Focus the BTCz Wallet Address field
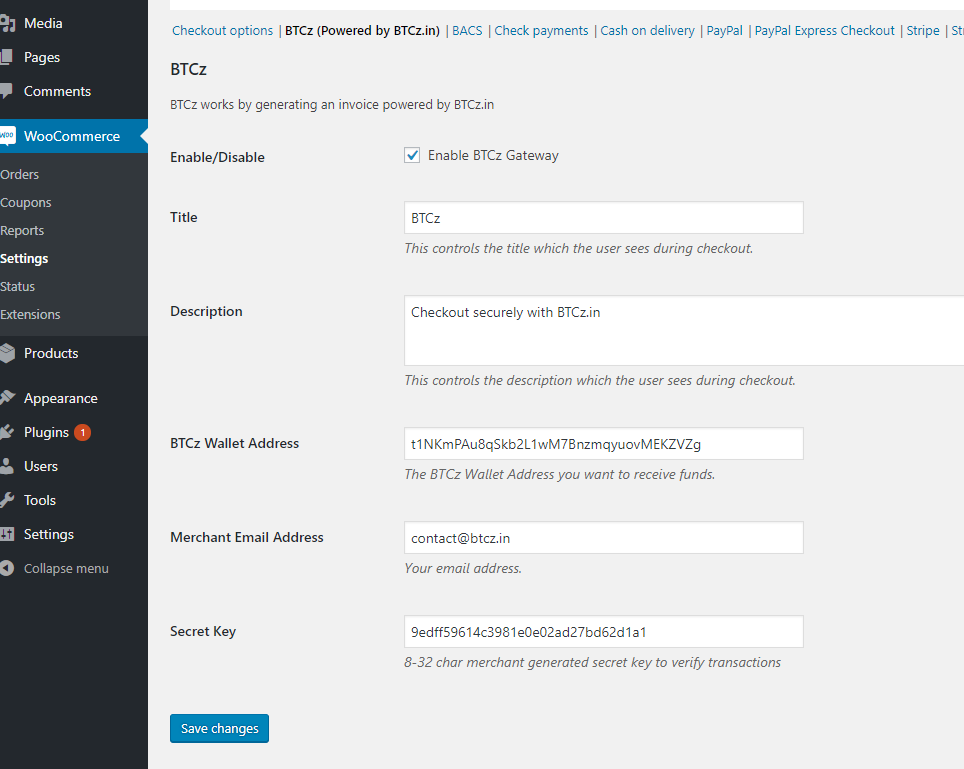 point(604,444)
